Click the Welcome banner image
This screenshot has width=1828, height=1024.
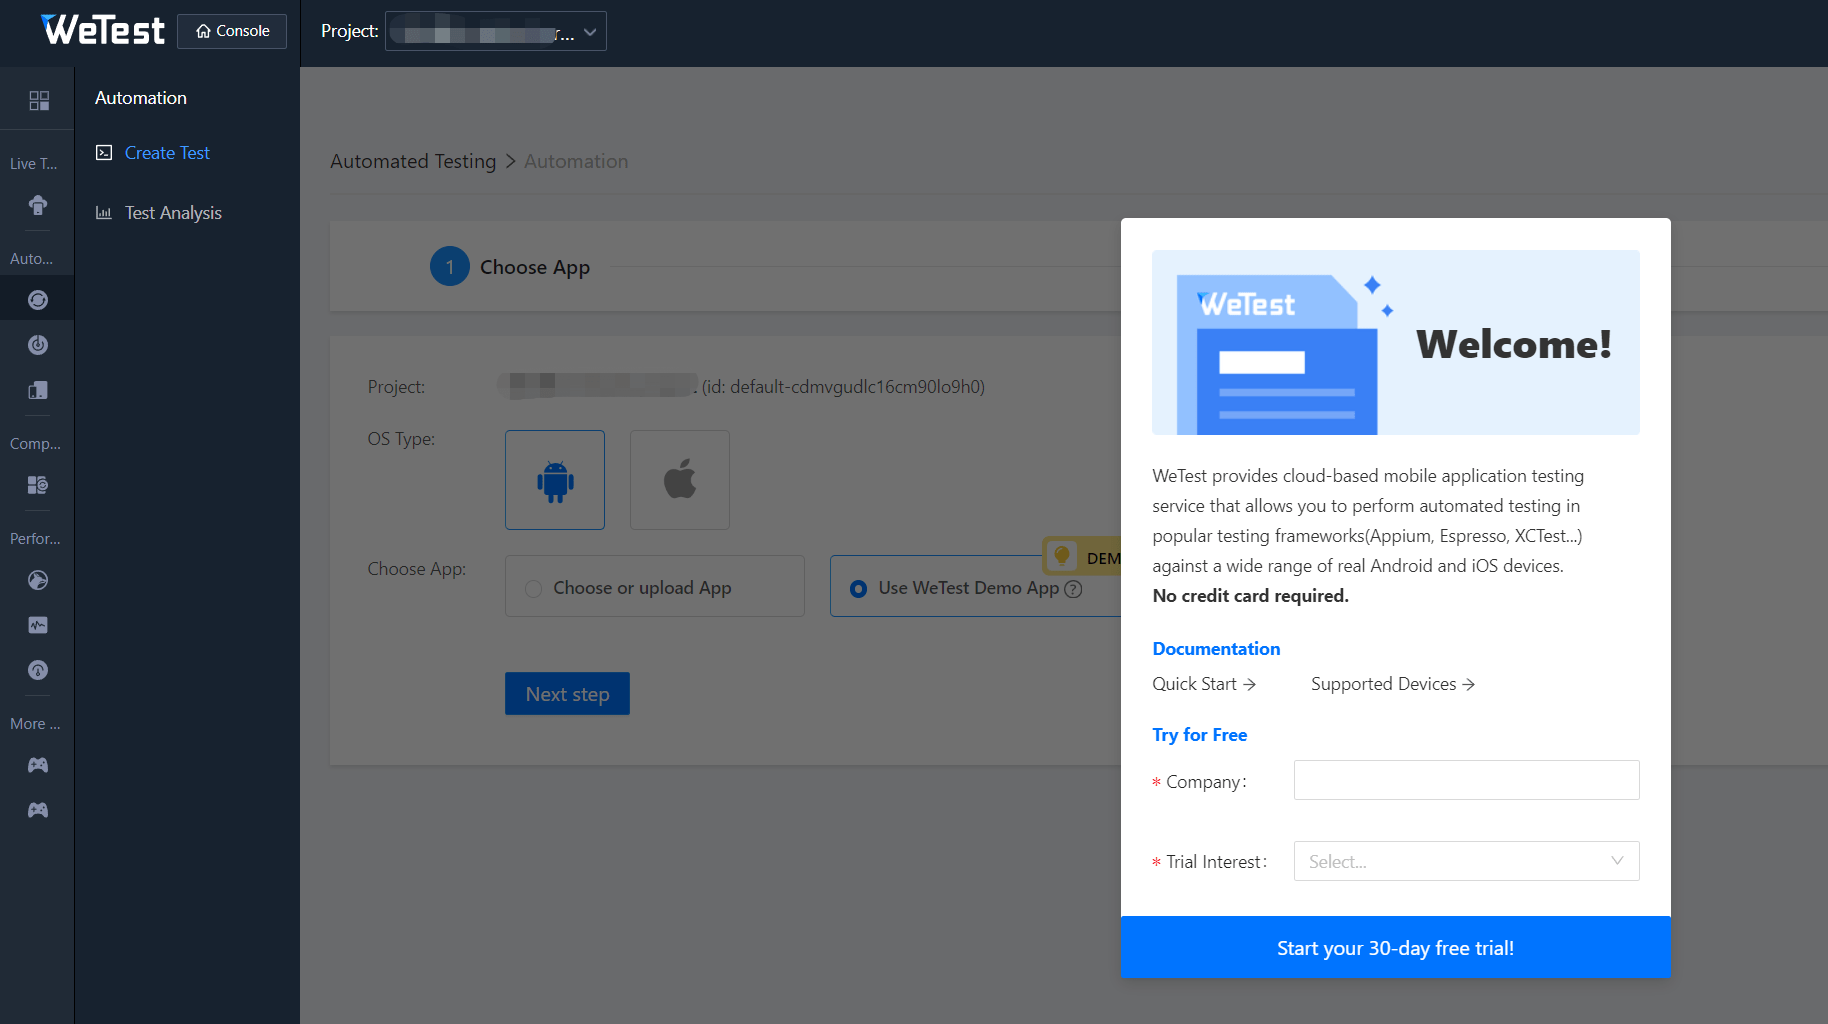point(1396,342)
